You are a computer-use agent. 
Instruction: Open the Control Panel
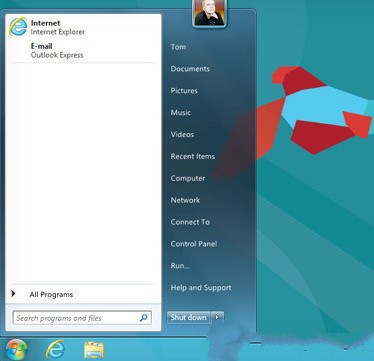click(194, 244)
